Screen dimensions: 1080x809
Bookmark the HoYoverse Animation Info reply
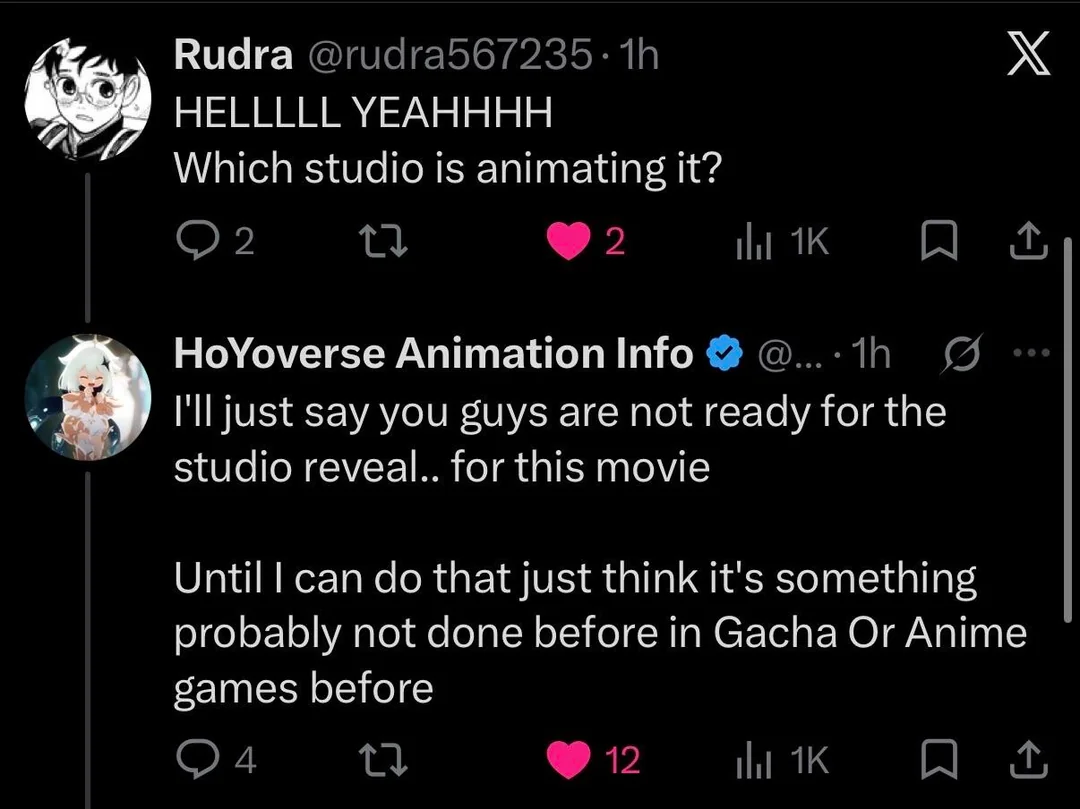[939, 759]
